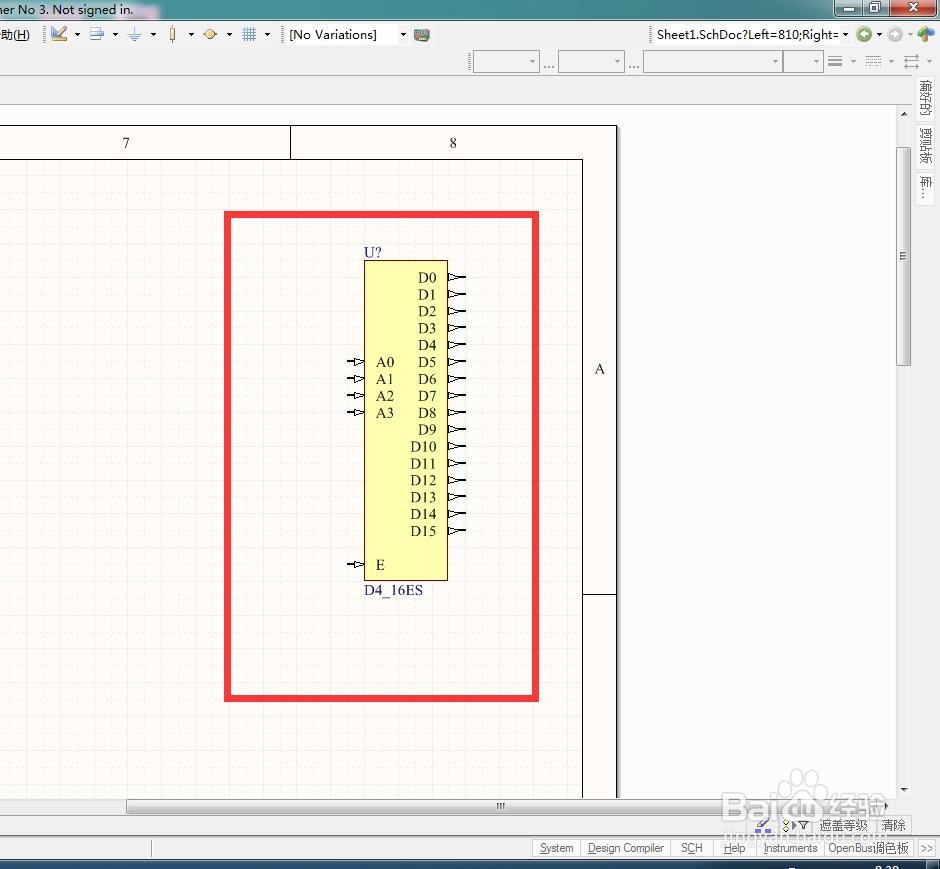Click the D15 output pin
Image resolution: width=940 pixels, height=869 pixels.
click(457, 530)
